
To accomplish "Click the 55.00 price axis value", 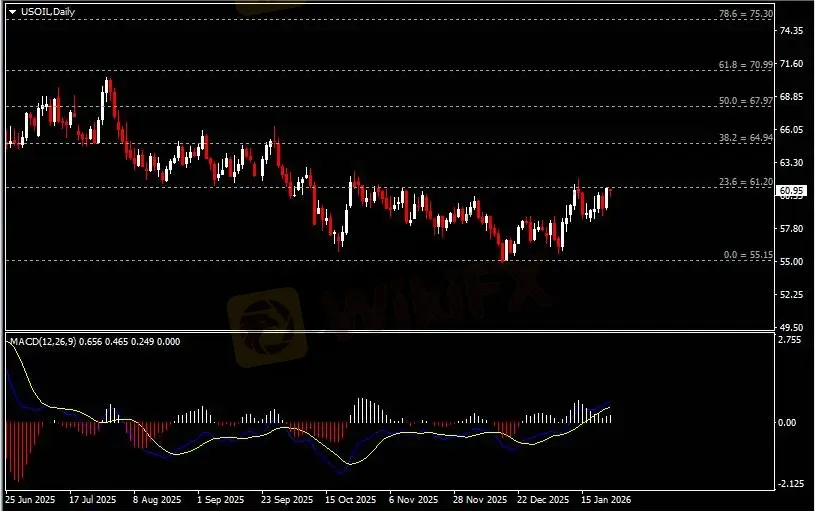I will (791, 261).
